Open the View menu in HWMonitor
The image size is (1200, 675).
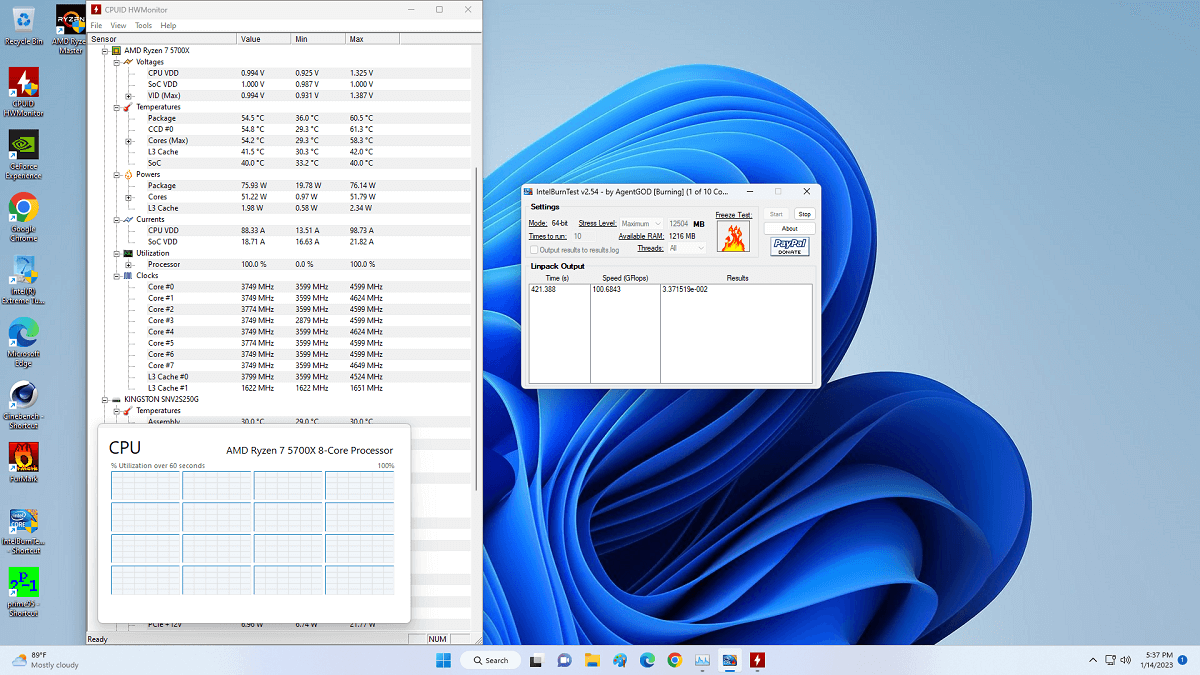pyautogui.click(x=118, y=25)
